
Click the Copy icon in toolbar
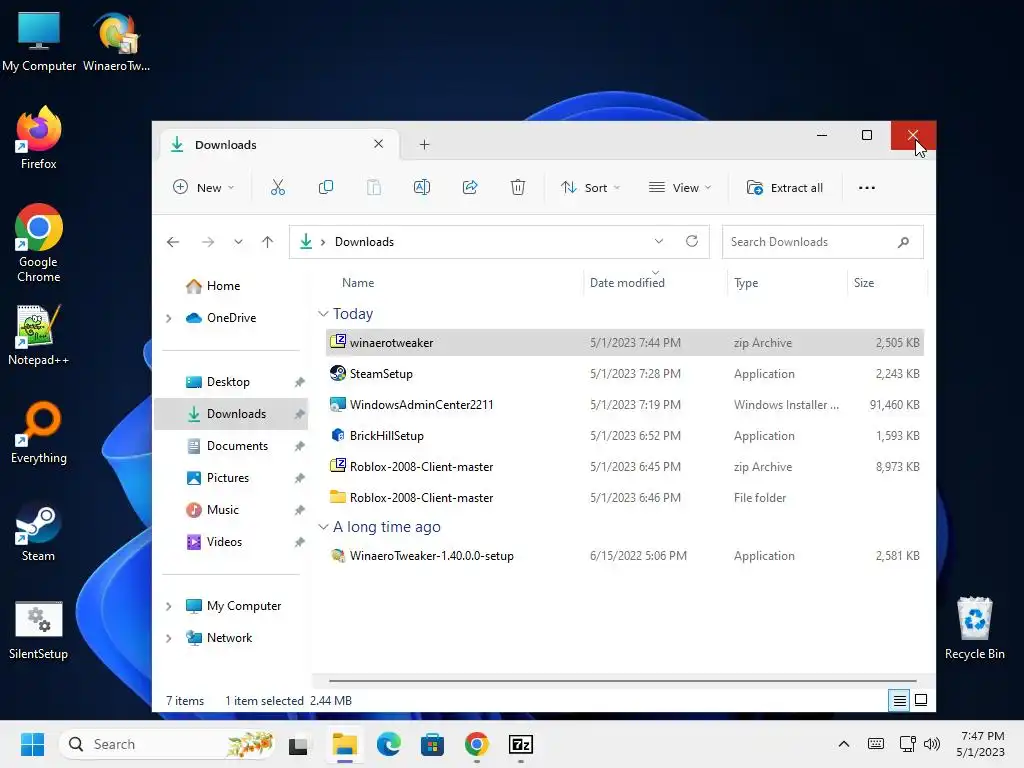[326, 188]
